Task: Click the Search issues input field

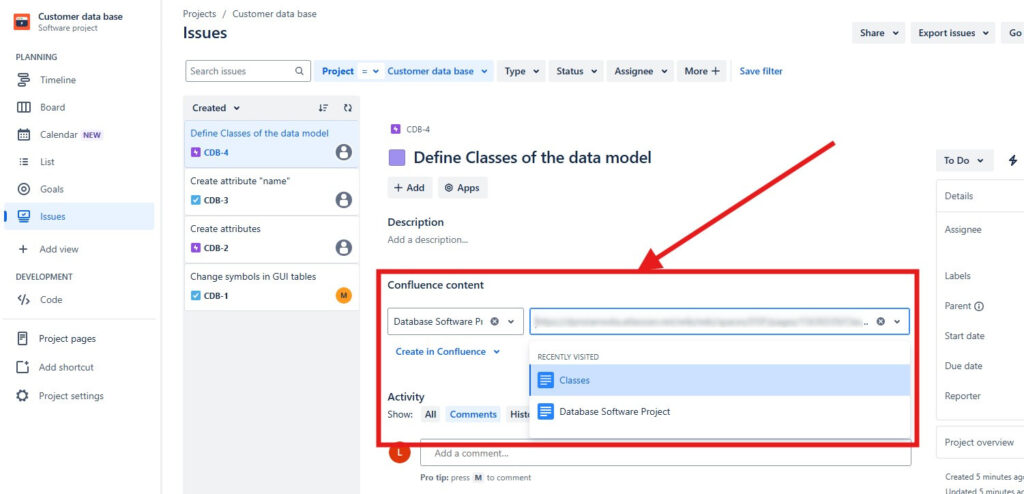Action: click(241, 71)
